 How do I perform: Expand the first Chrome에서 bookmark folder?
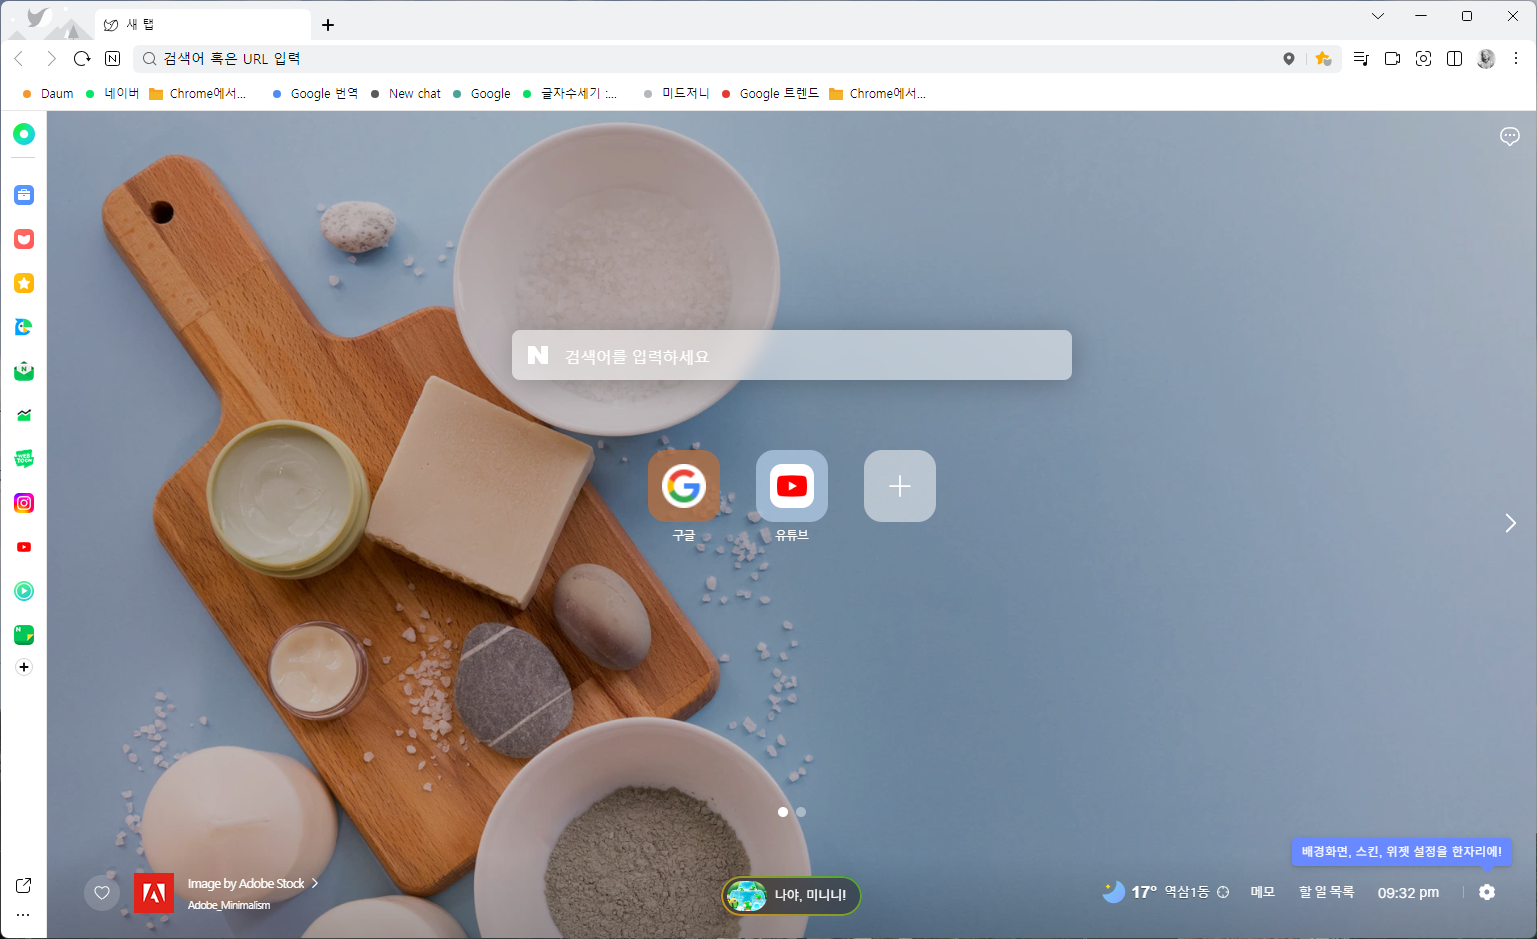[x=197, y=93]
